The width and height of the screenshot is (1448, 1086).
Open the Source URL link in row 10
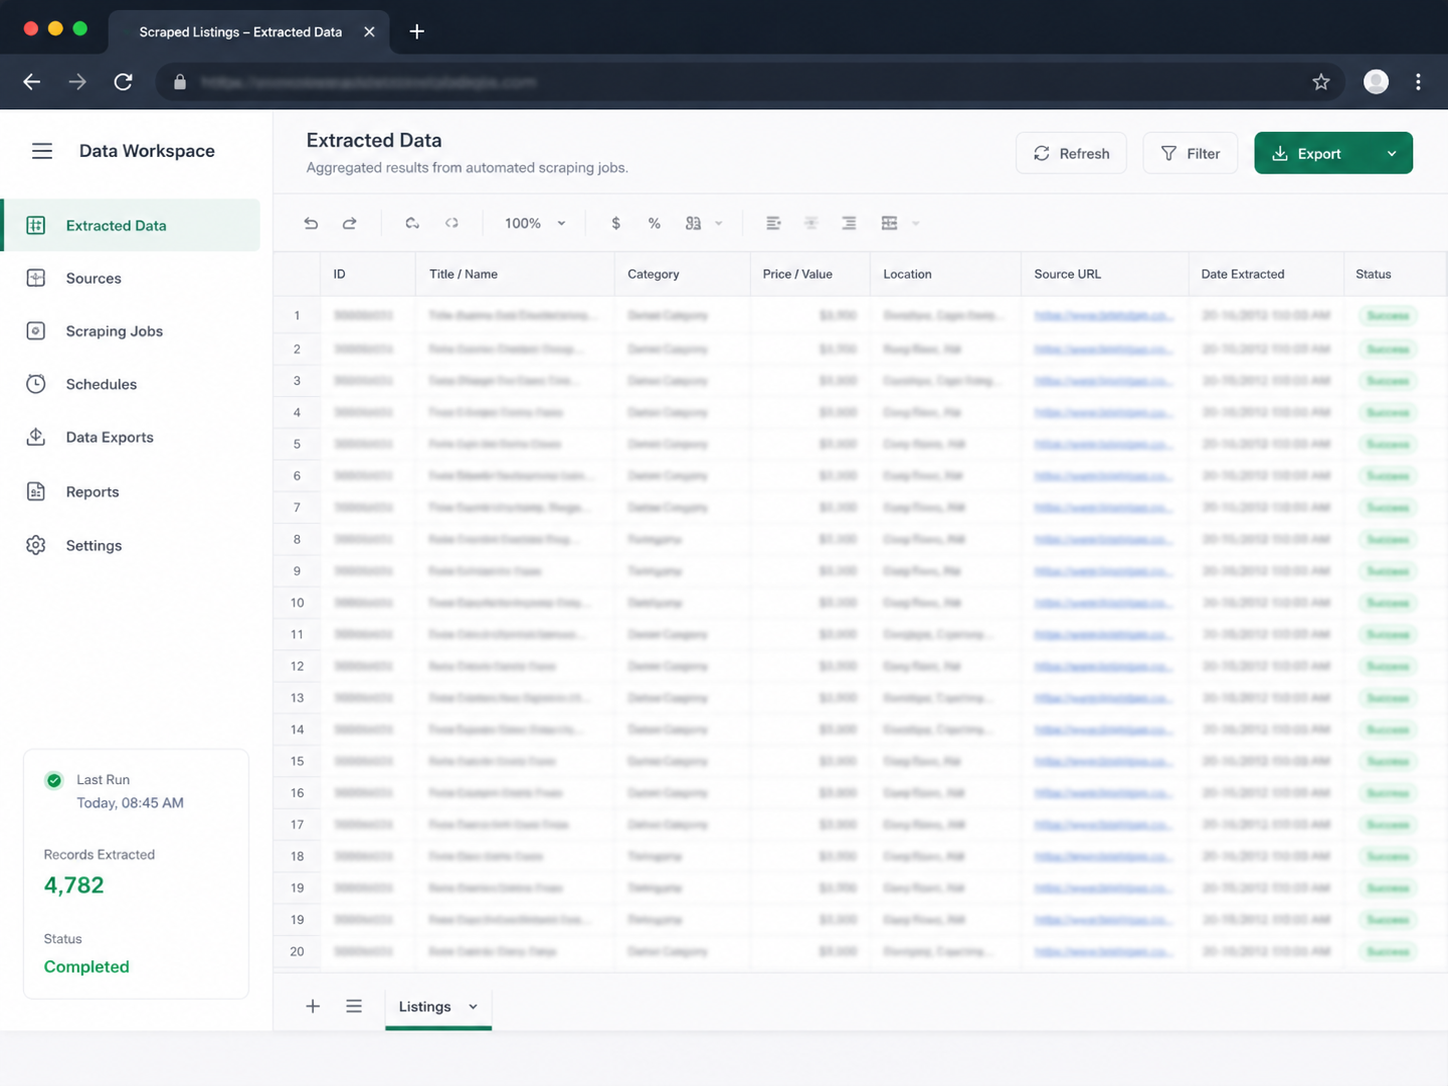(1103, 603)
